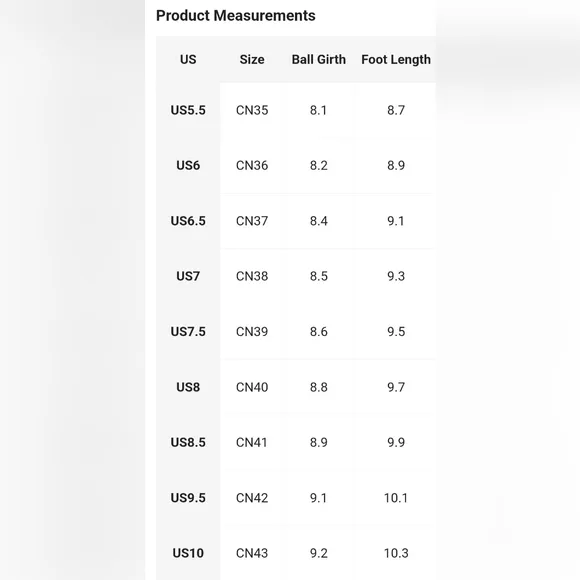Click the CN35 size cell
Screen dimensions: 580x580
tap(252, 110)
